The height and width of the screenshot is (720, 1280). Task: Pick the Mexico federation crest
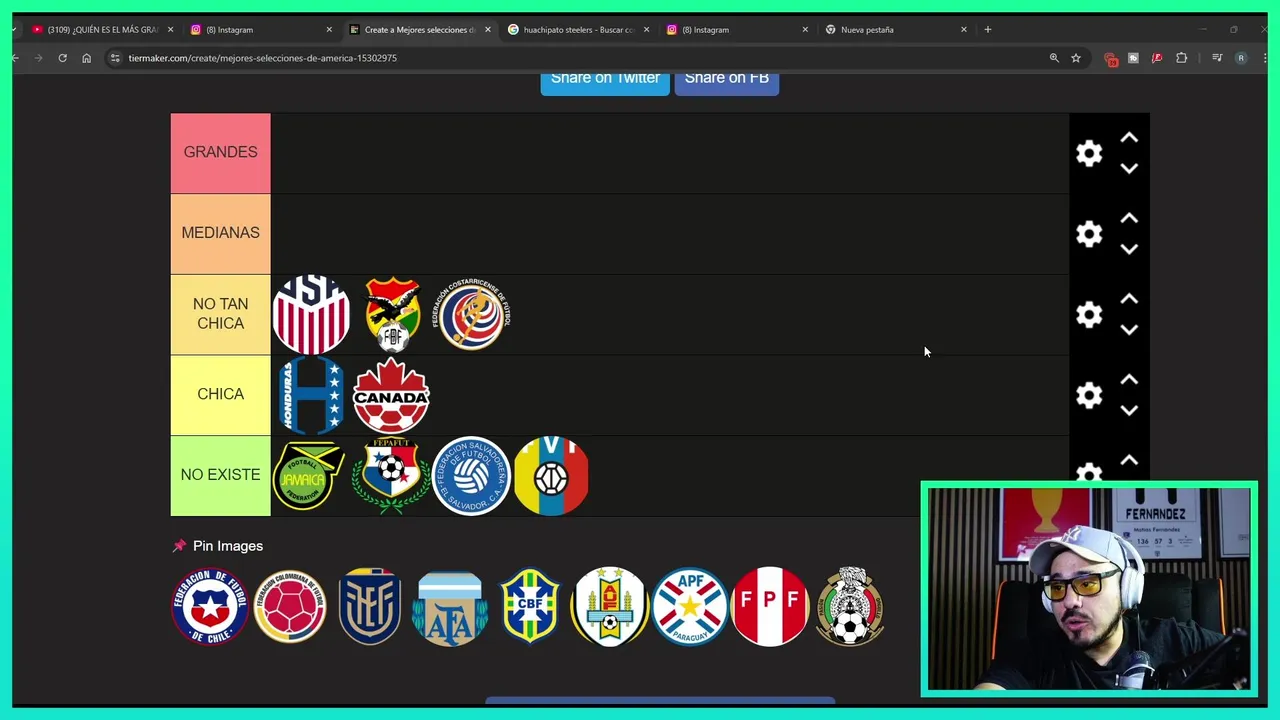(850, 606)
